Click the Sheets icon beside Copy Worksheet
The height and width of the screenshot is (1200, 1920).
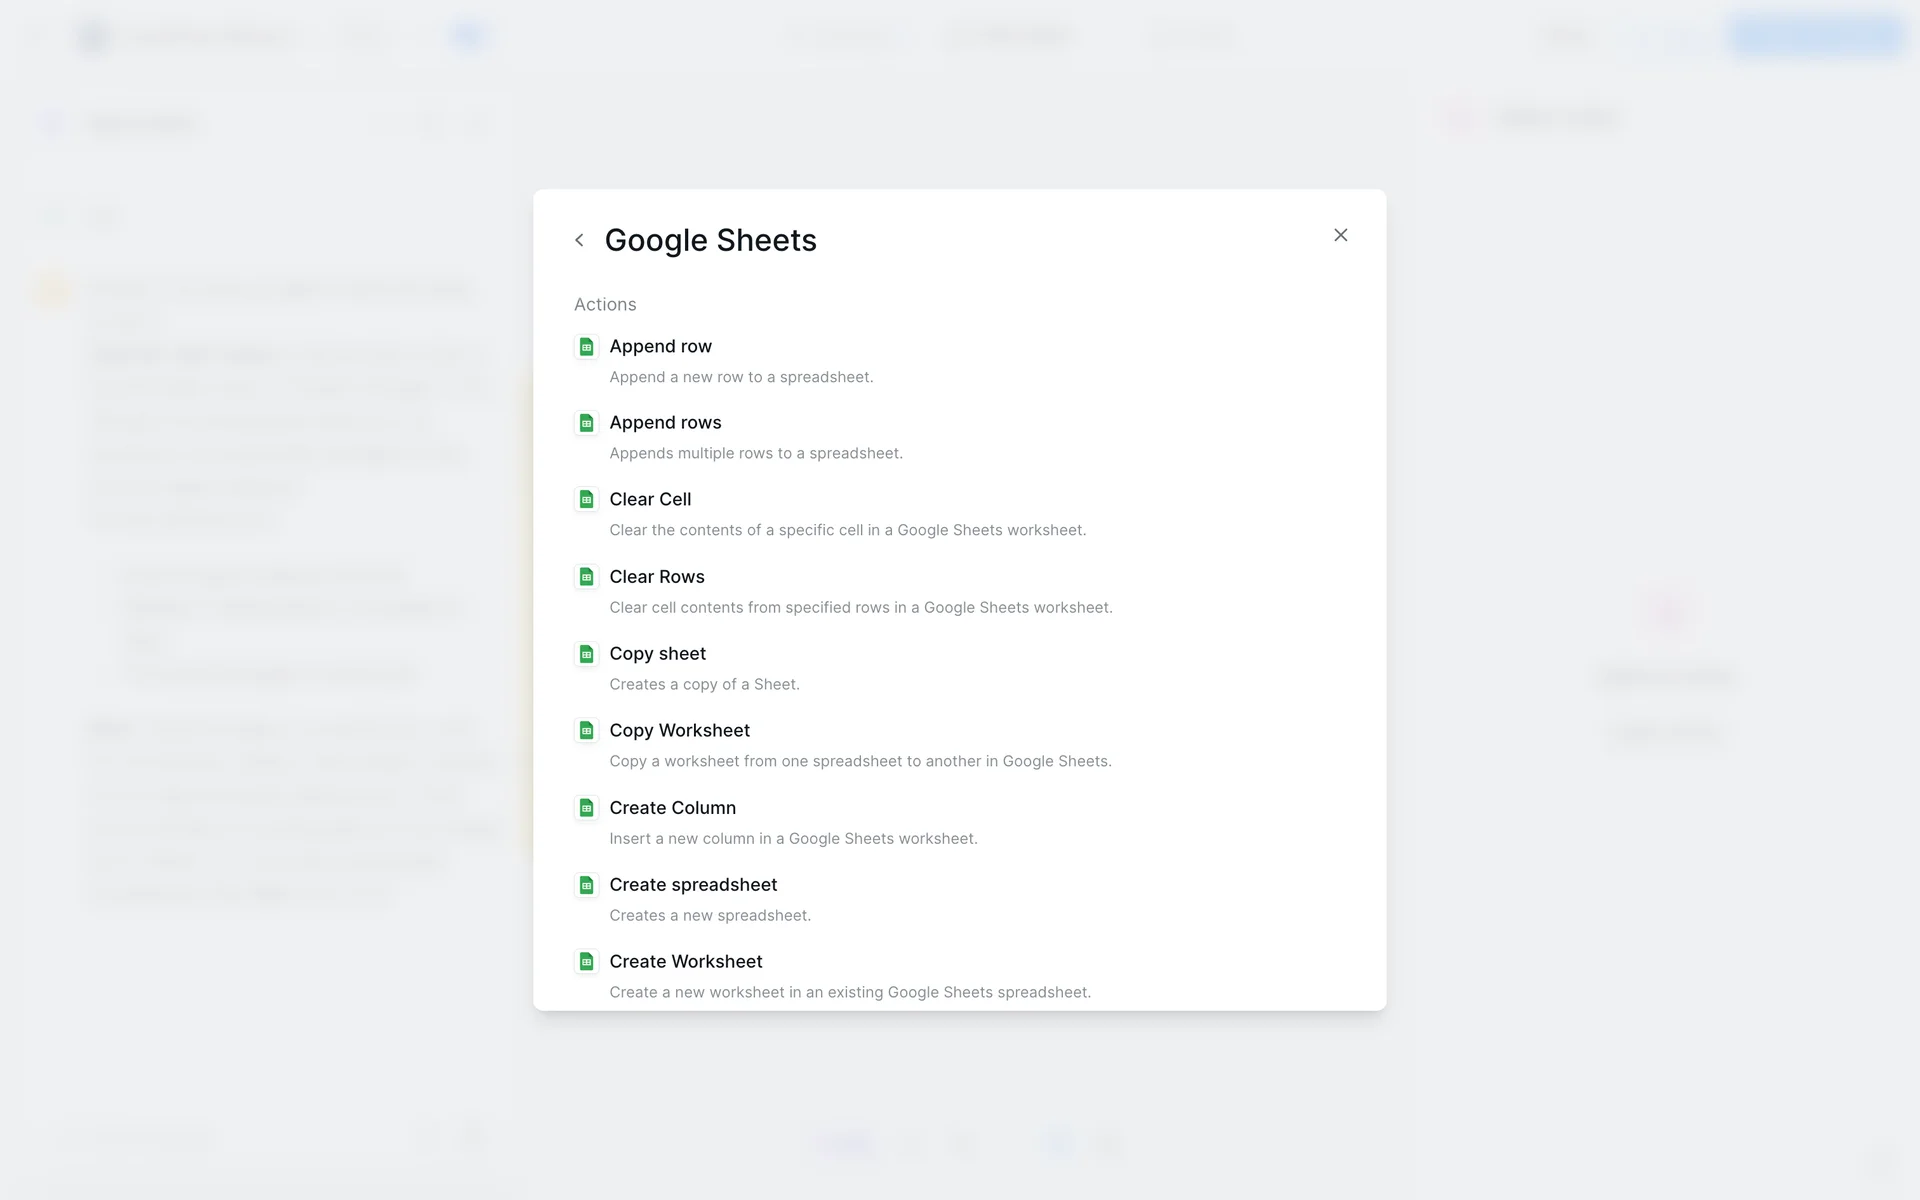tap(587, 731)
